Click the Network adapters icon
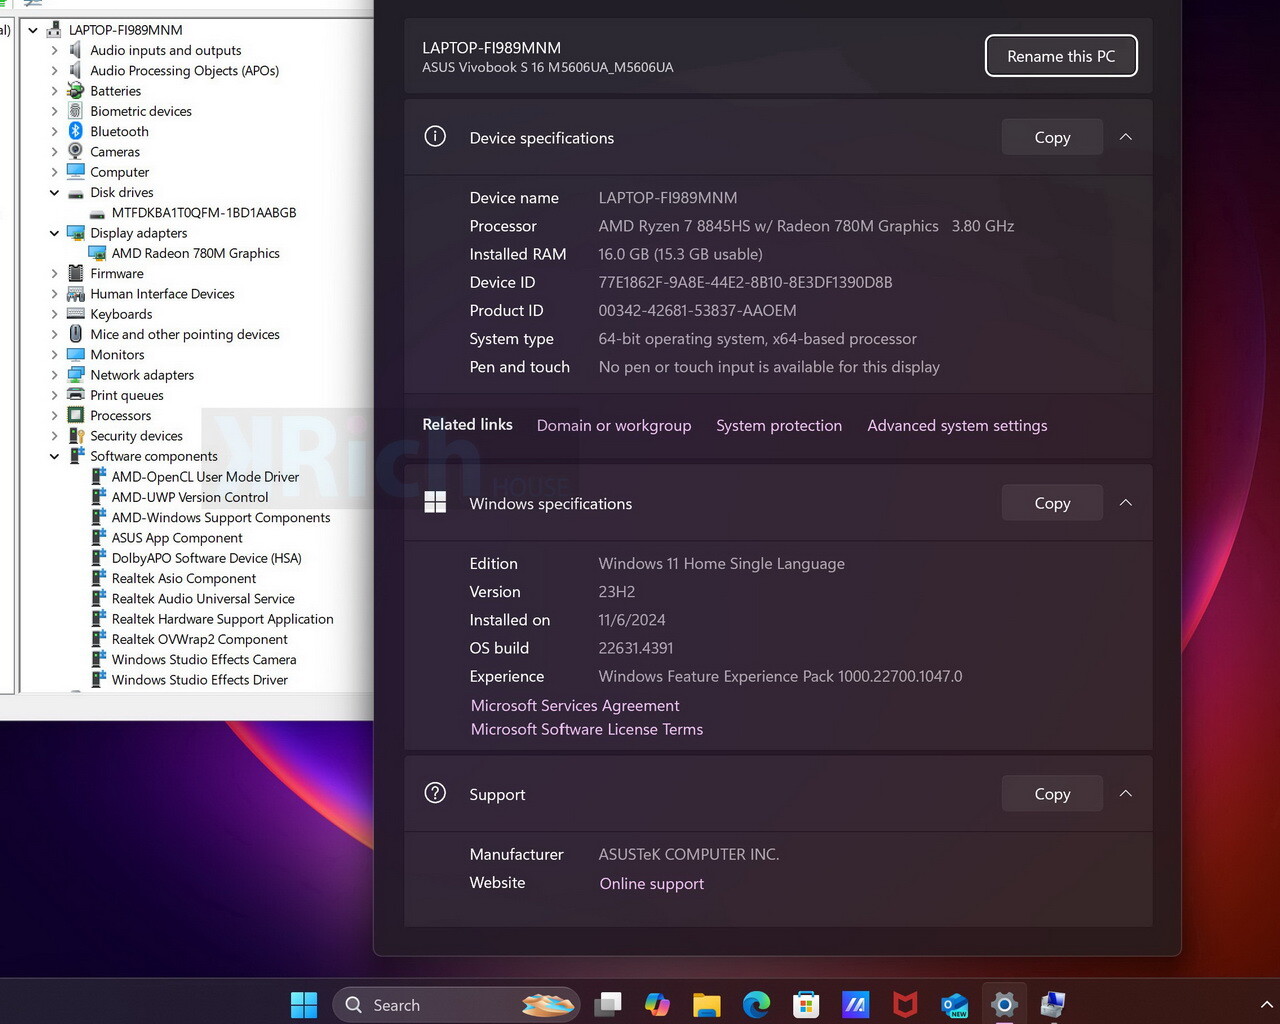Viewport: 1280px width, 1024px height. [76, 375]
